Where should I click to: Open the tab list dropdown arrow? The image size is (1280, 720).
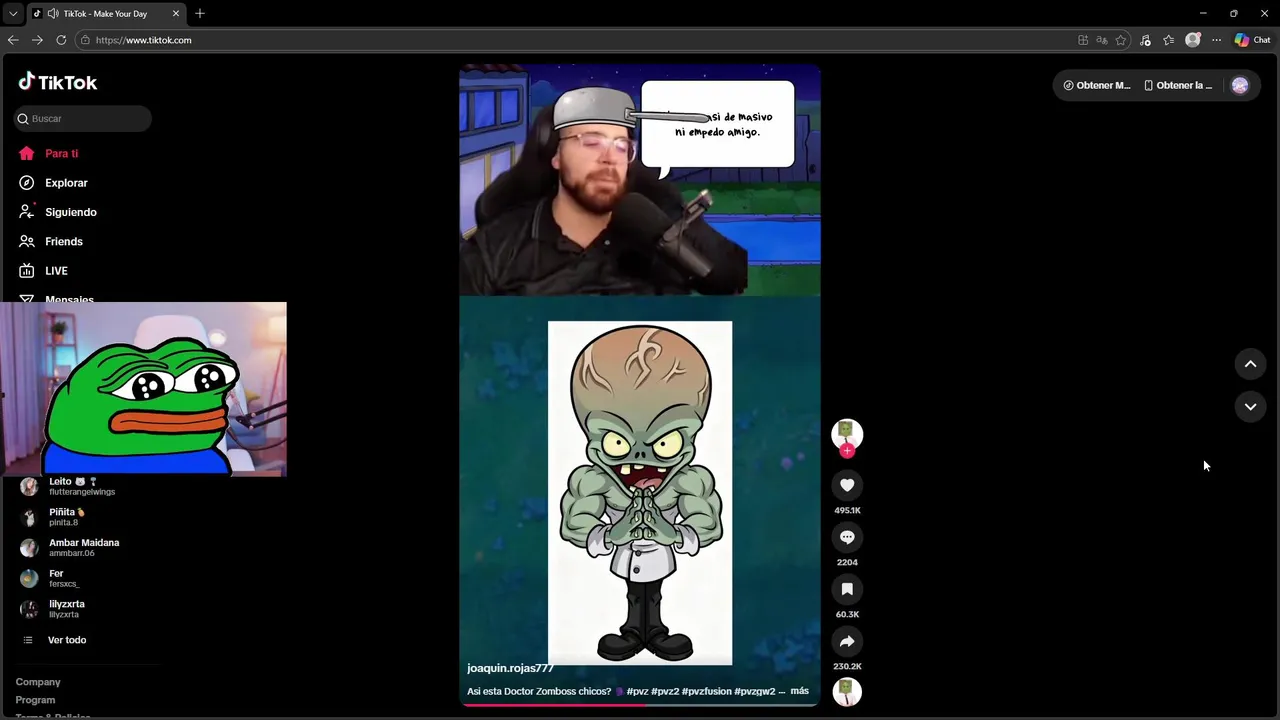click(13, 13)
